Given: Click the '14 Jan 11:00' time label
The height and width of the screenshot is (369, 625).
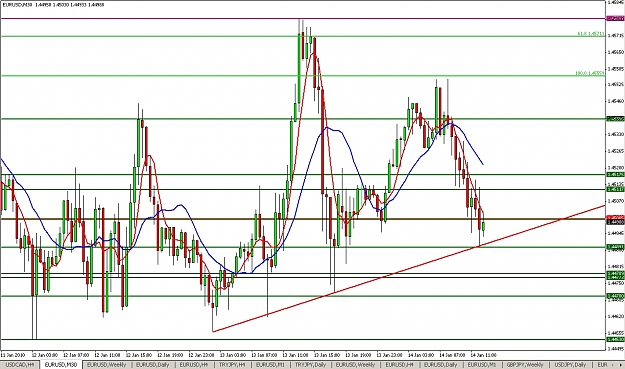Looking at the screenshot, I should click(483, 355).
